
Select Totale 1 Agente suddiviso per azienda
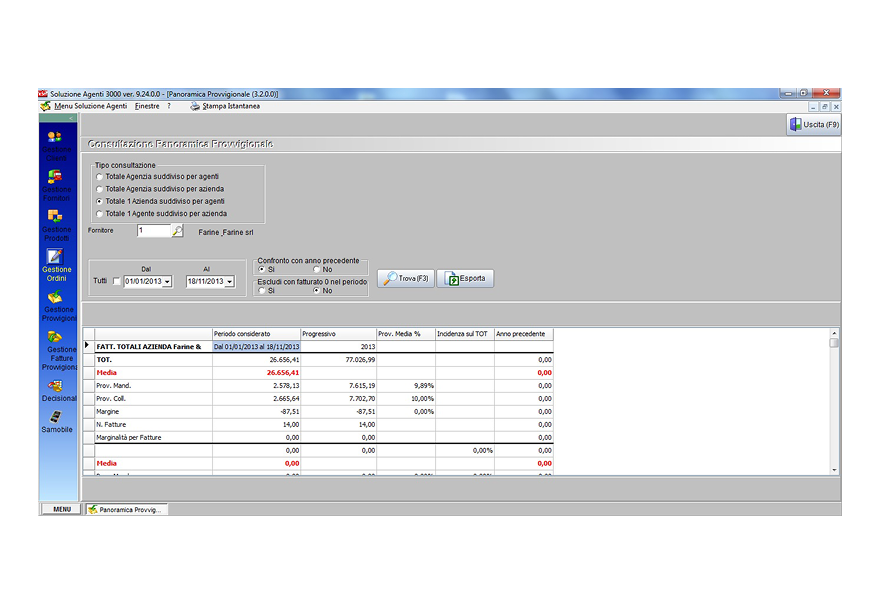click(99, 213)
